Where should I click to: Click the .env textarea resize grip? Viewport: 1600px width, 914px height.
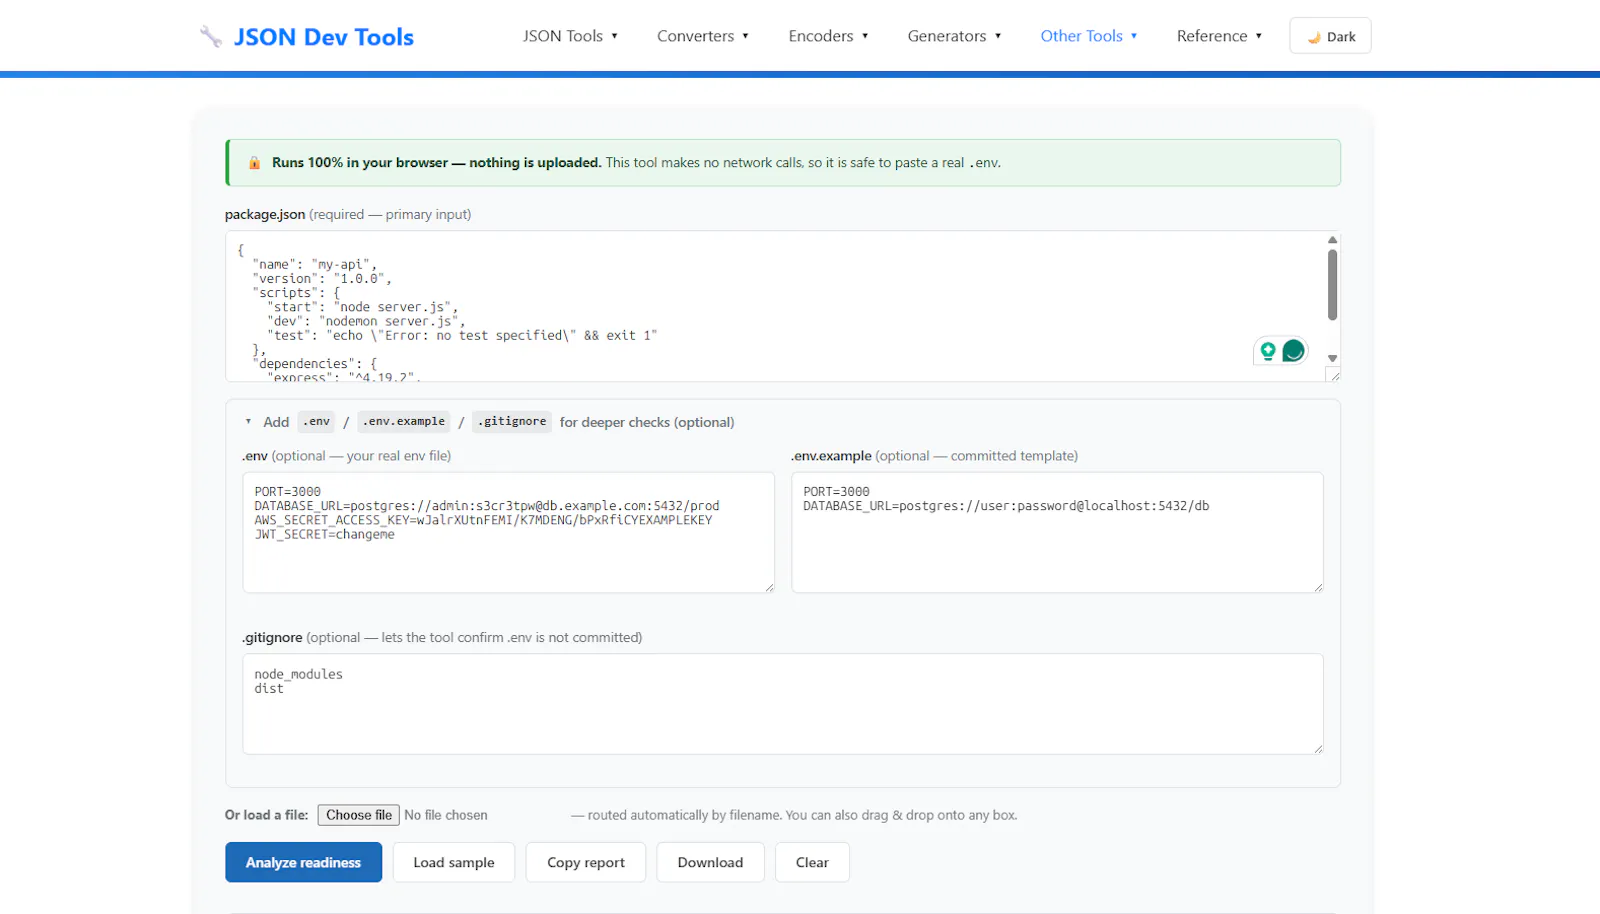point(768,587)
